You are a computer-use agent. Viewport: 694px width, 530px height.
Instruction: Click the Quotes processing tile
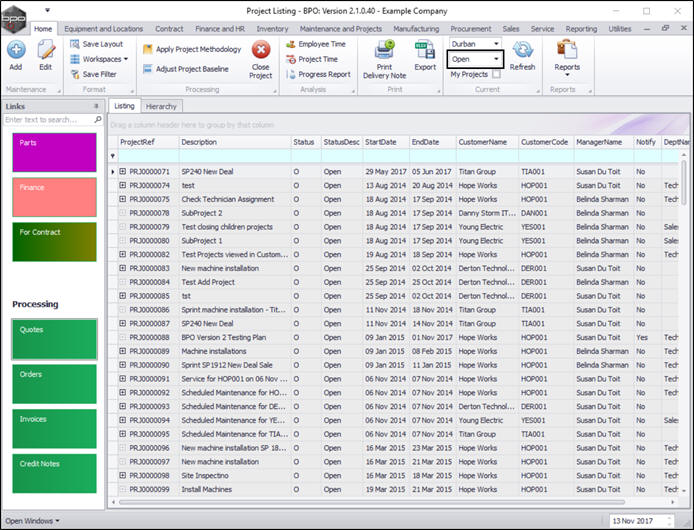(54, 339)
